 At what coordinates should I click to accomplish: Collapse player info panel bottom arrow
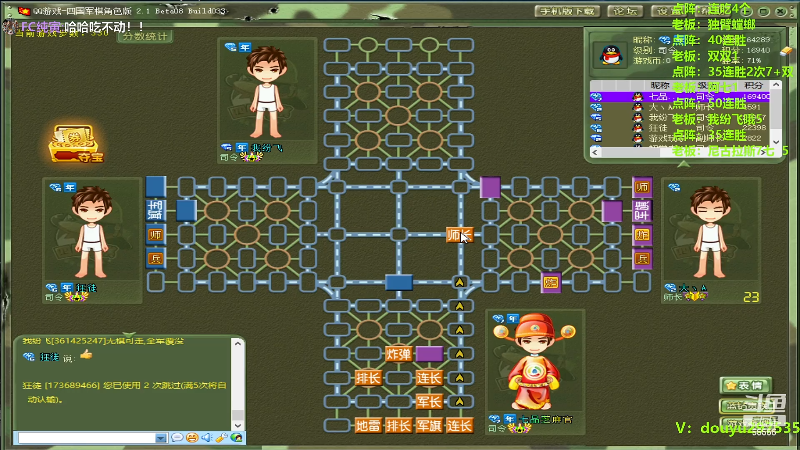tap(684, 164)
